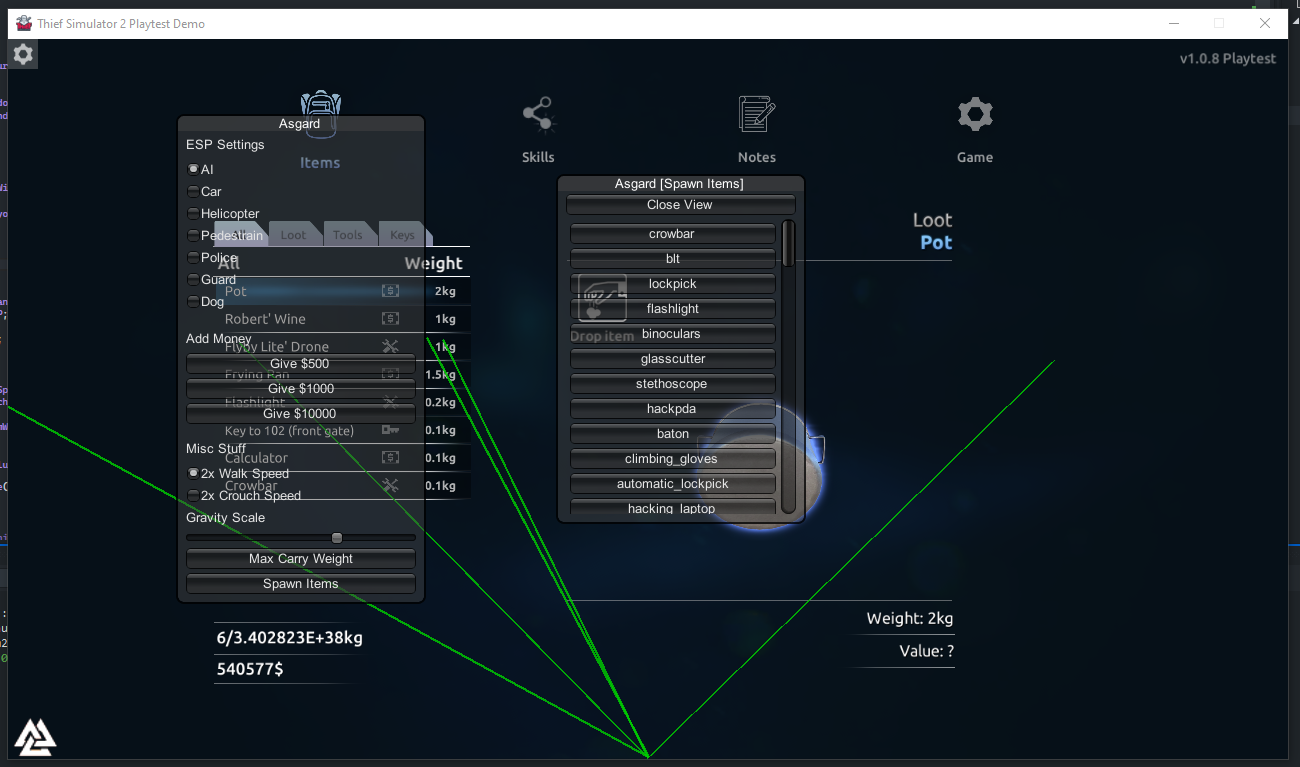Spawn the hackpda item

pos(672,409)
